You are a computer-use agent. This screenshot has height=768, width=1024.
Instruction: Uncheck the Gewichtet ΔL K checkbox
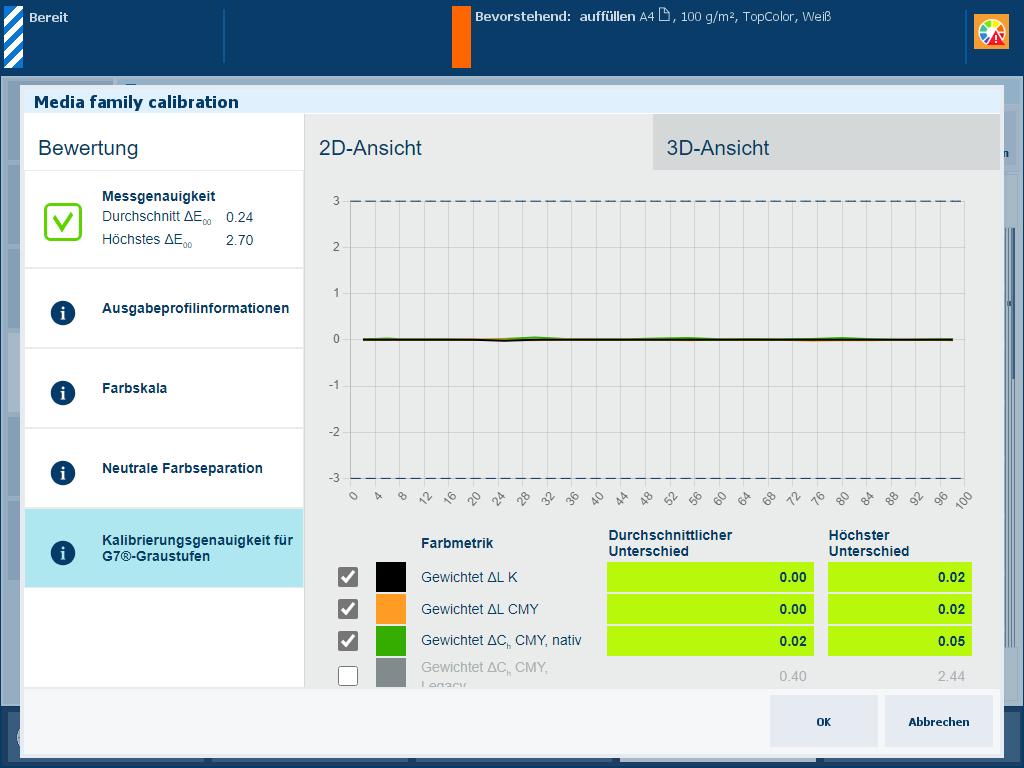click(x=348, y=577)
